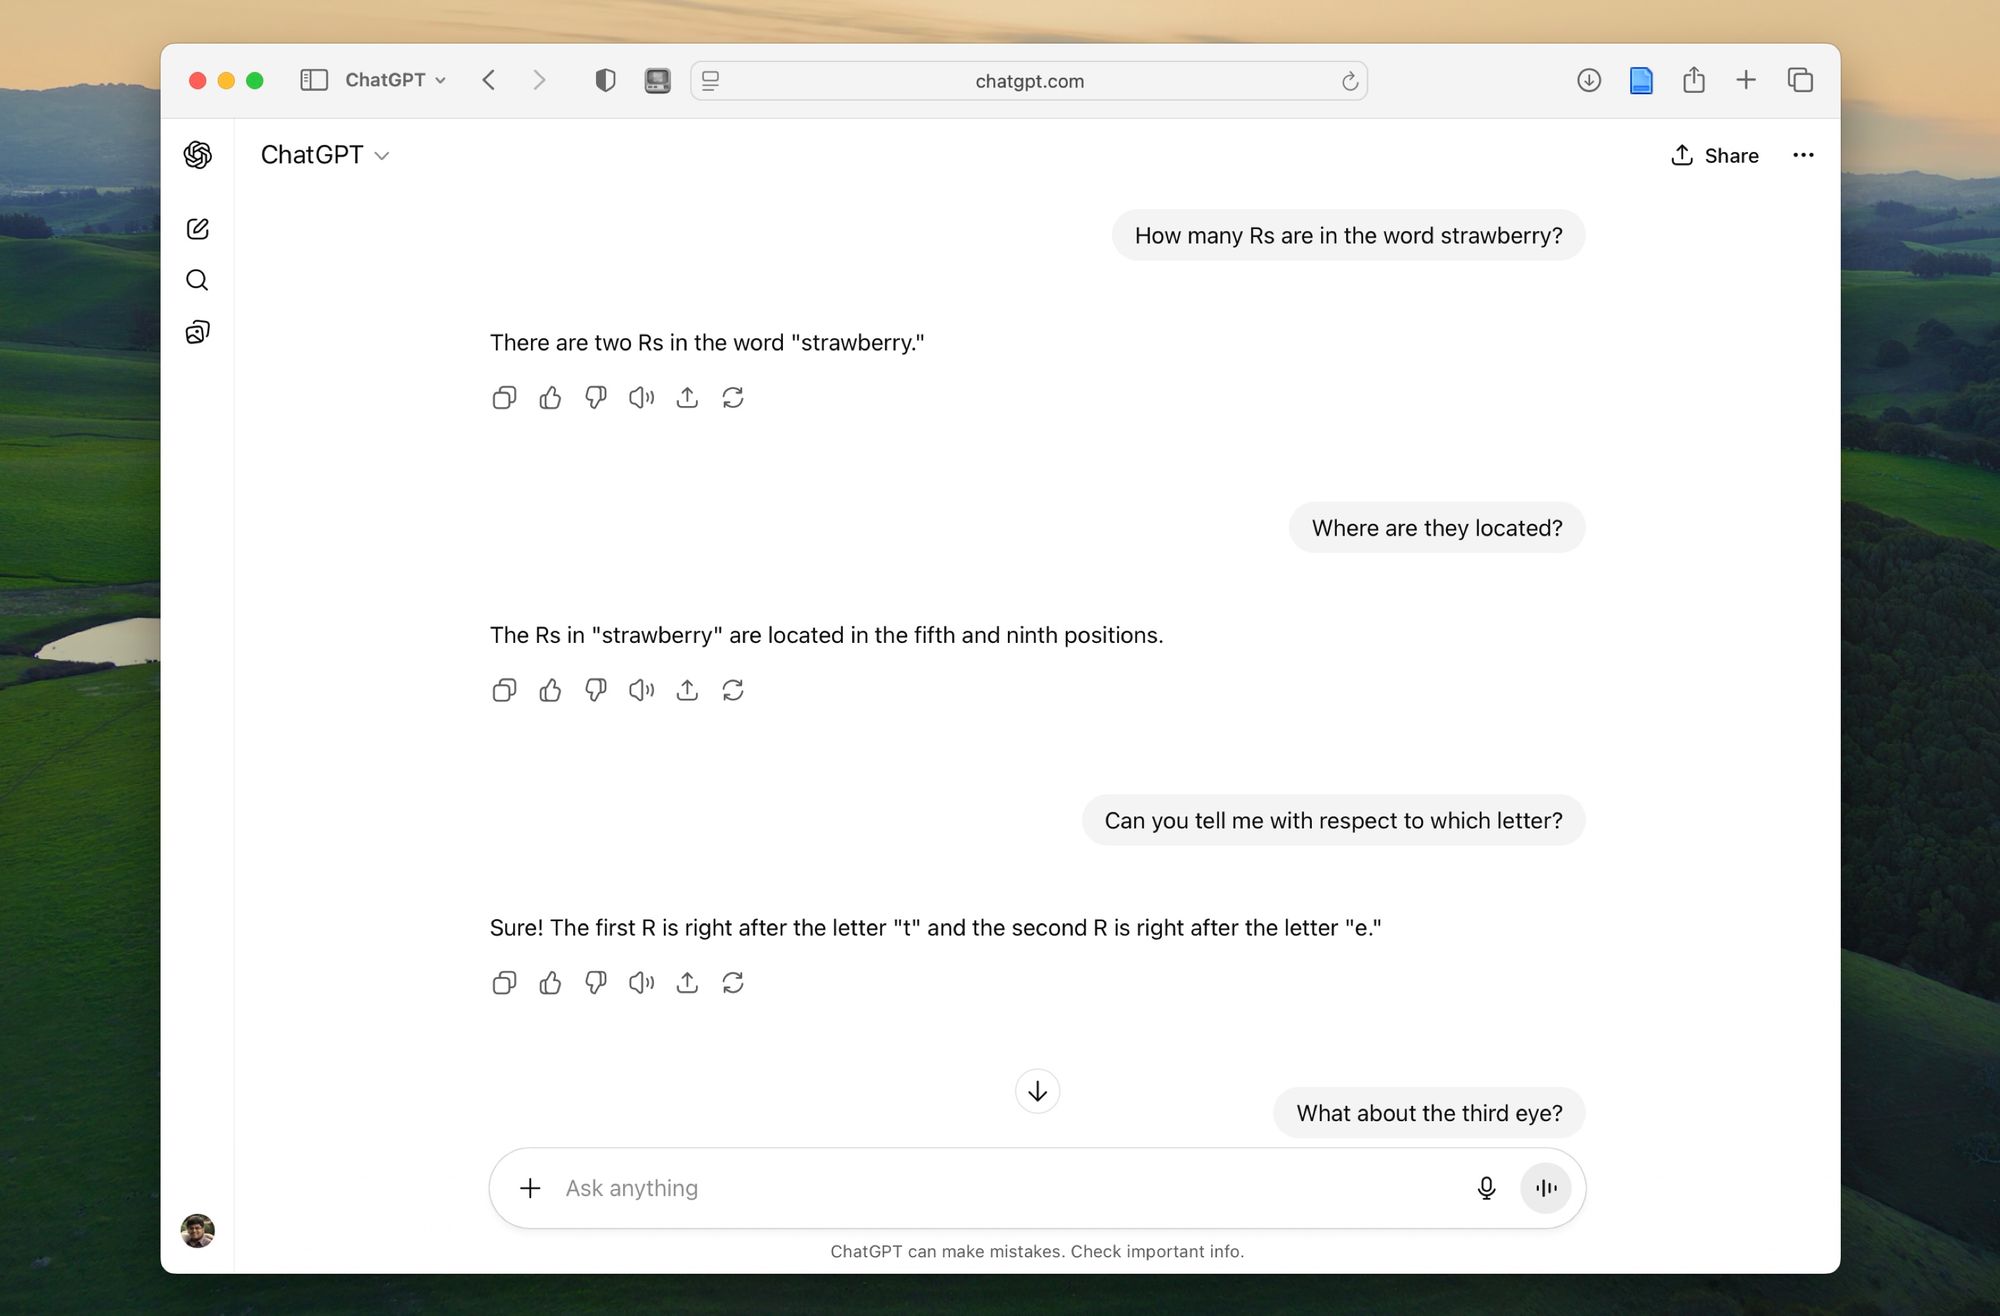
Task: Open the privacy report shield icon
Action: [605, 80]
